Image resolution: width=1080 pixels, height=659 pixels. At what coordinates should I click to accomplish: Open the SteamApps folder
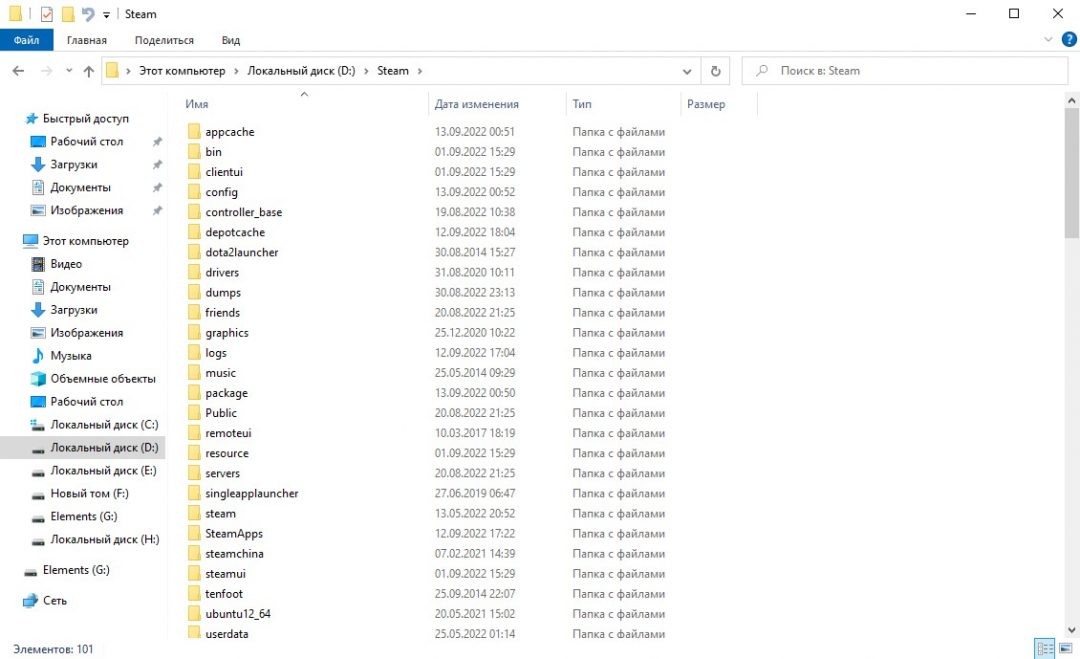233,533
